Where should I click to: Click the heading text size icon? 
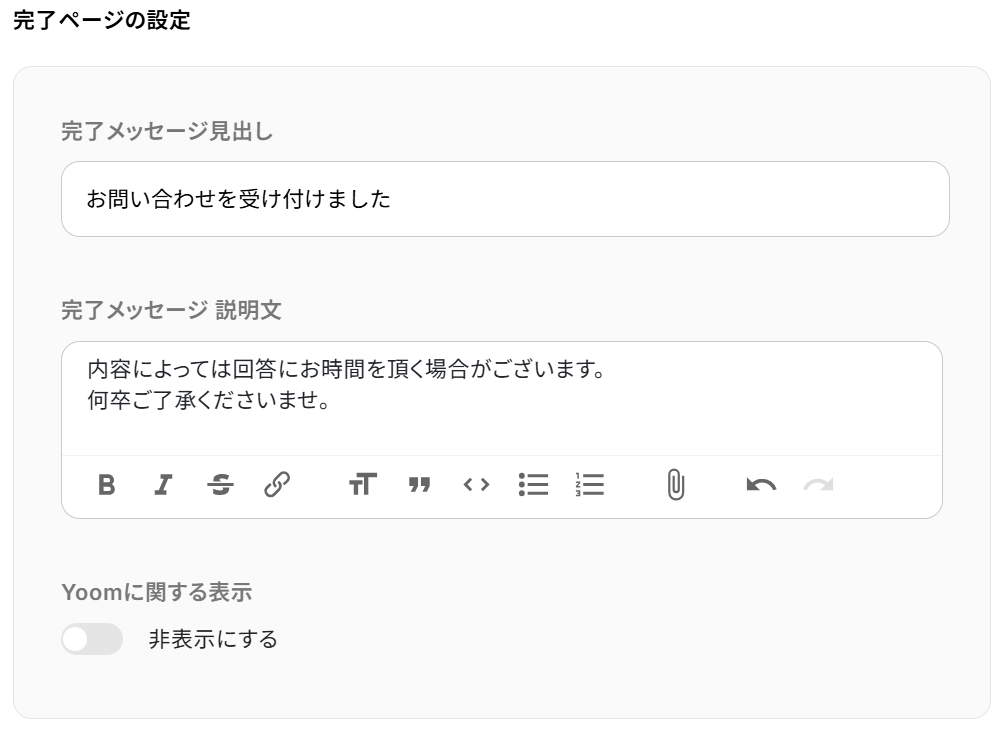tap(362, 485)
